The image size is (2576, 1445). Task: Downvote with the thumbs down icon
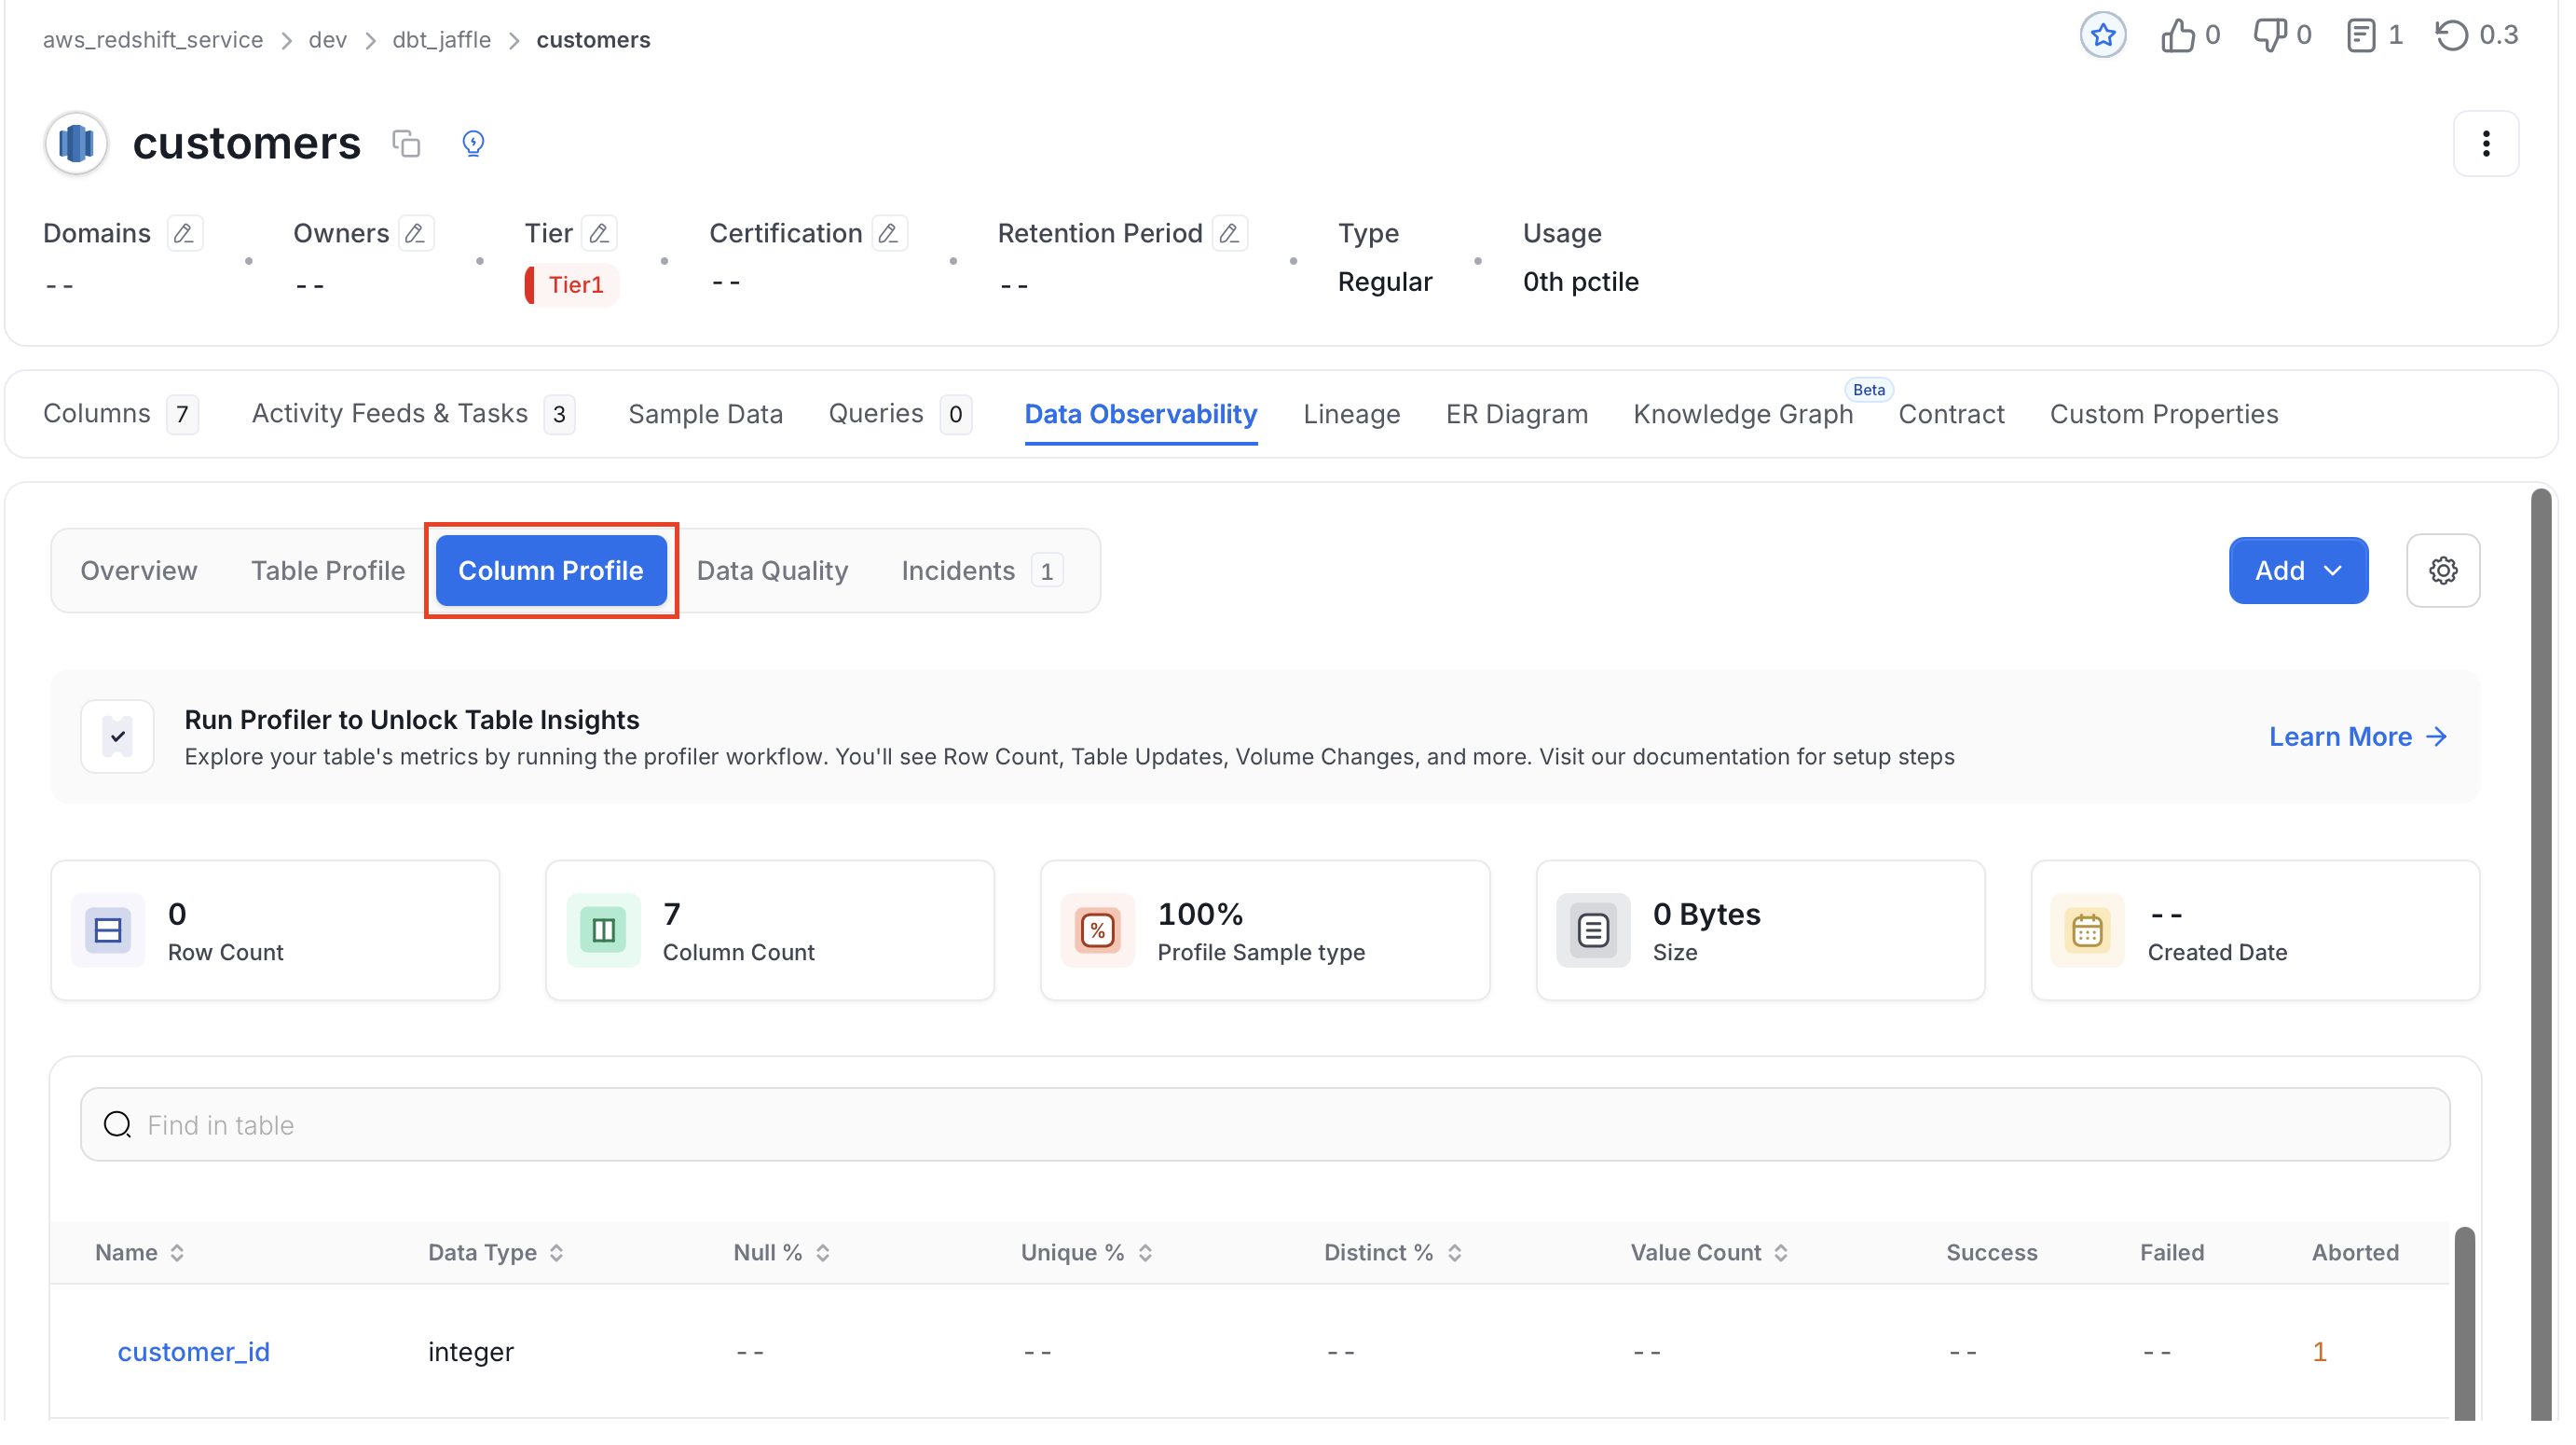tap(2269, 36)
